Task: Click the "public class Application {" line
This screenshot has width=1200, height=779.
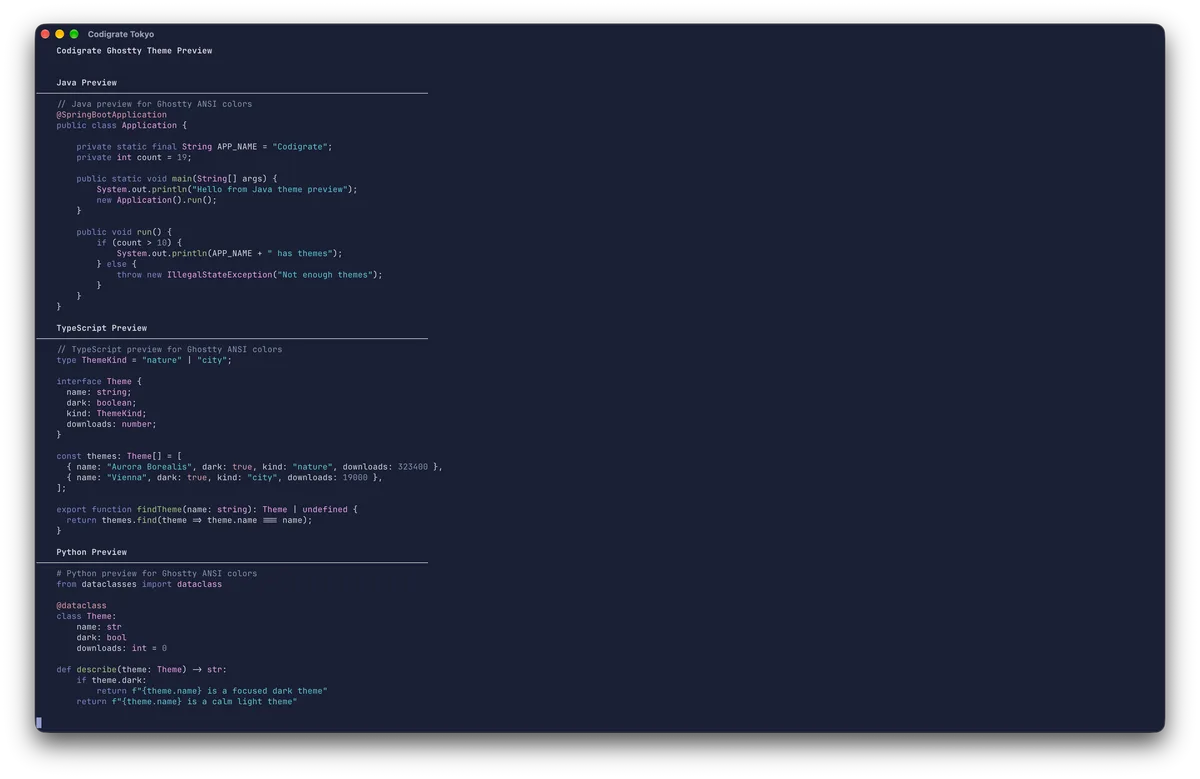Action: [122, 126]
